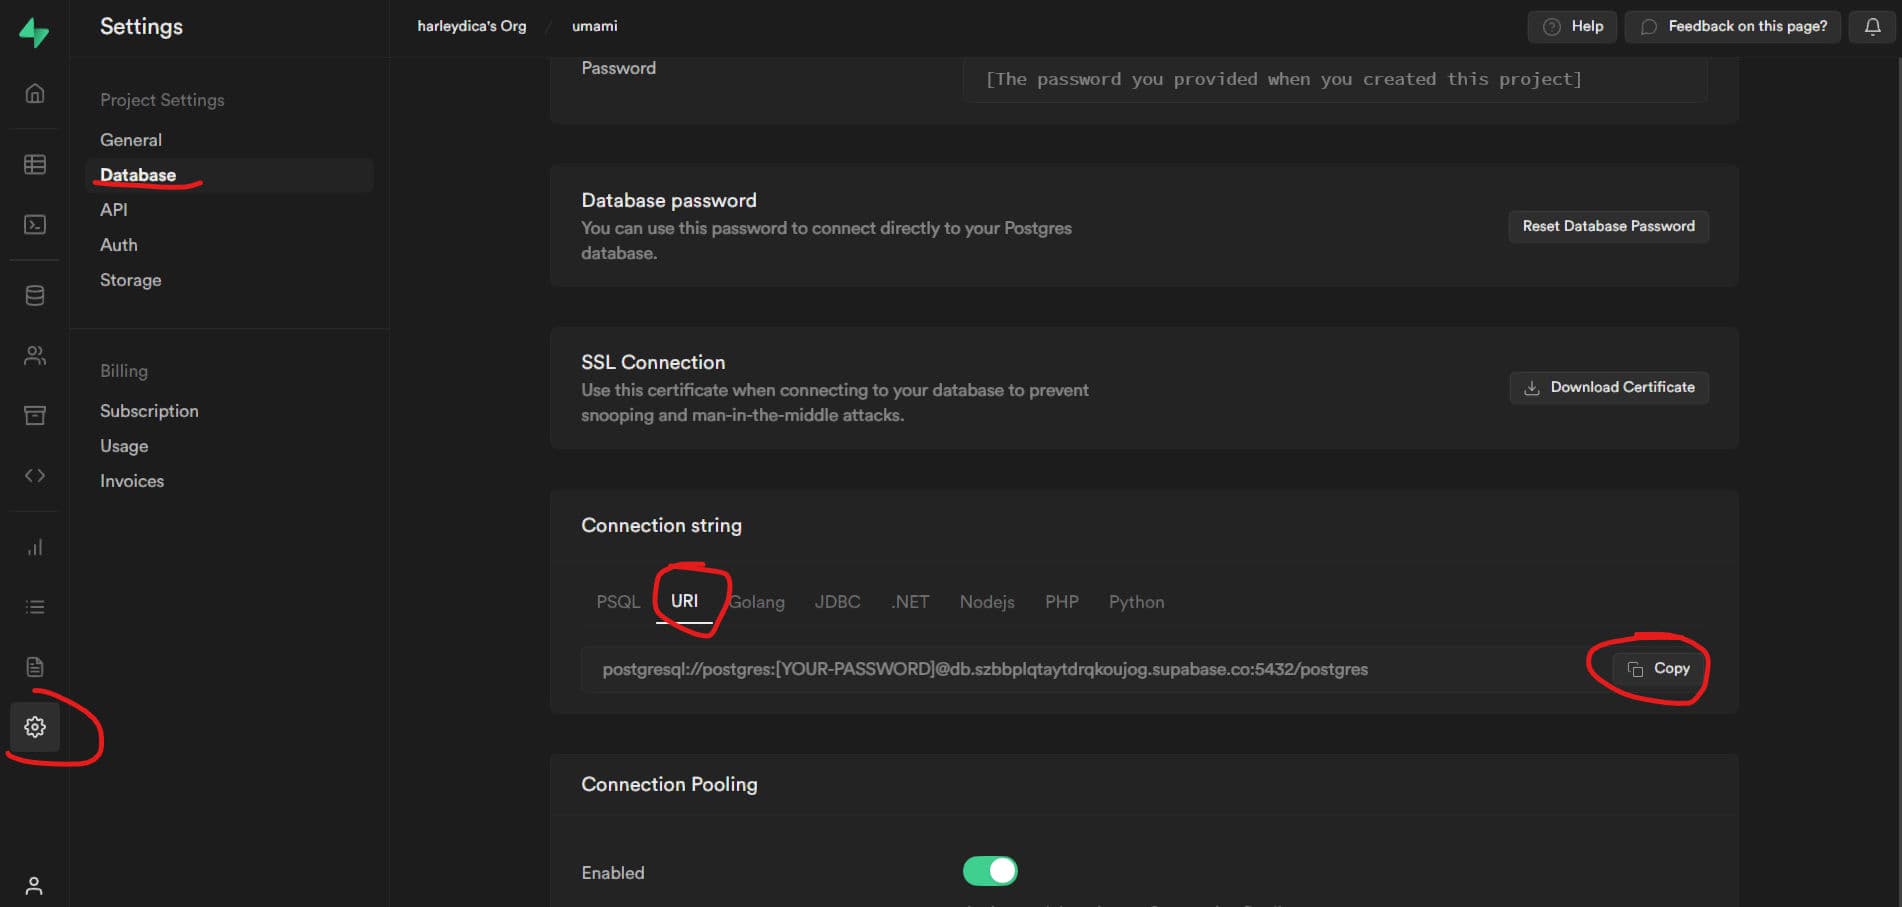Open Edge Functions in the sidebar
The width and height of the screenshot is (1902, 907).
tap(34, 475)
